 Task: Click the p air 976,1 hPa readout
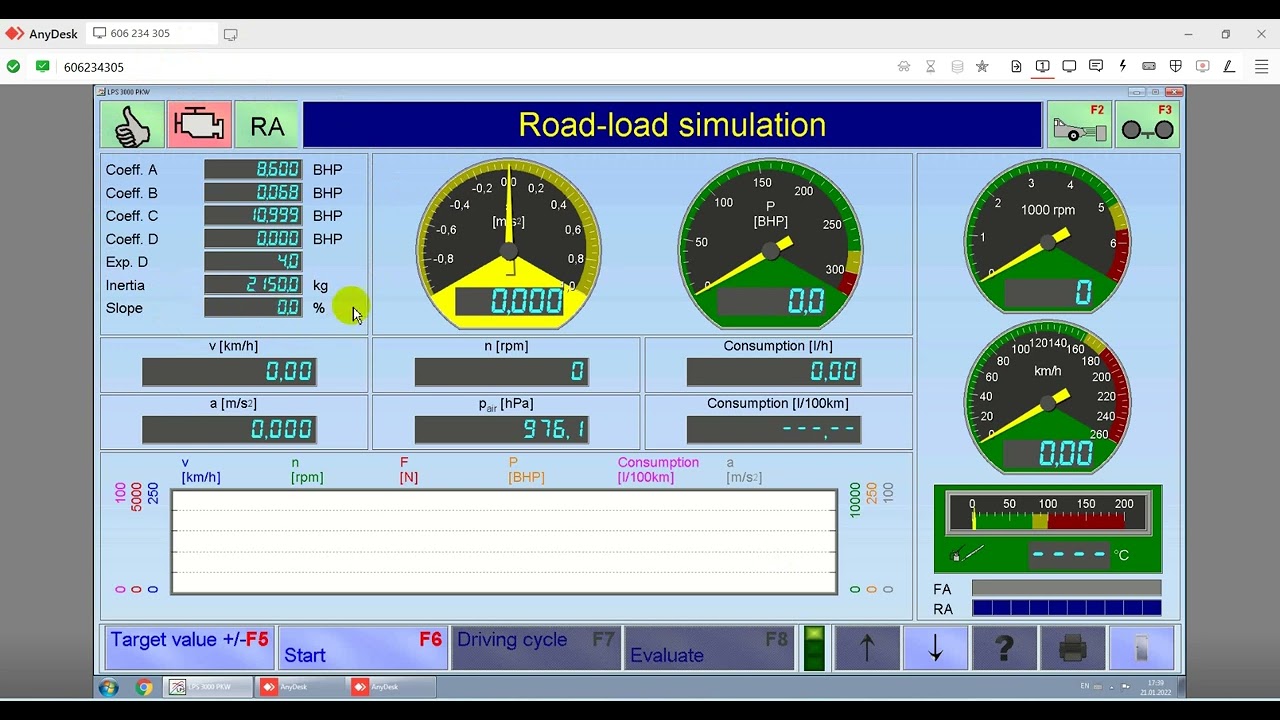point(501,429)
